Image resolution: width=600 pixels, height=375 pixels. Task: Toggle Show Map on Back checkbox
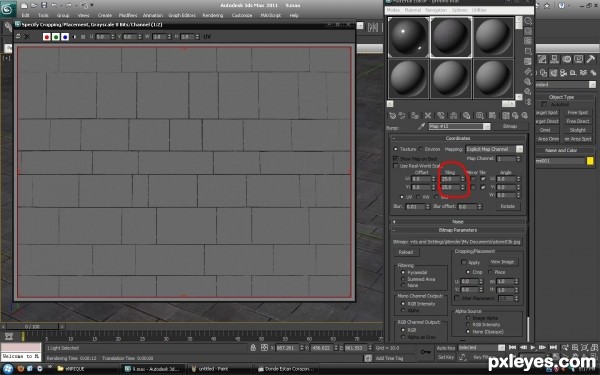tap(395, 158)
